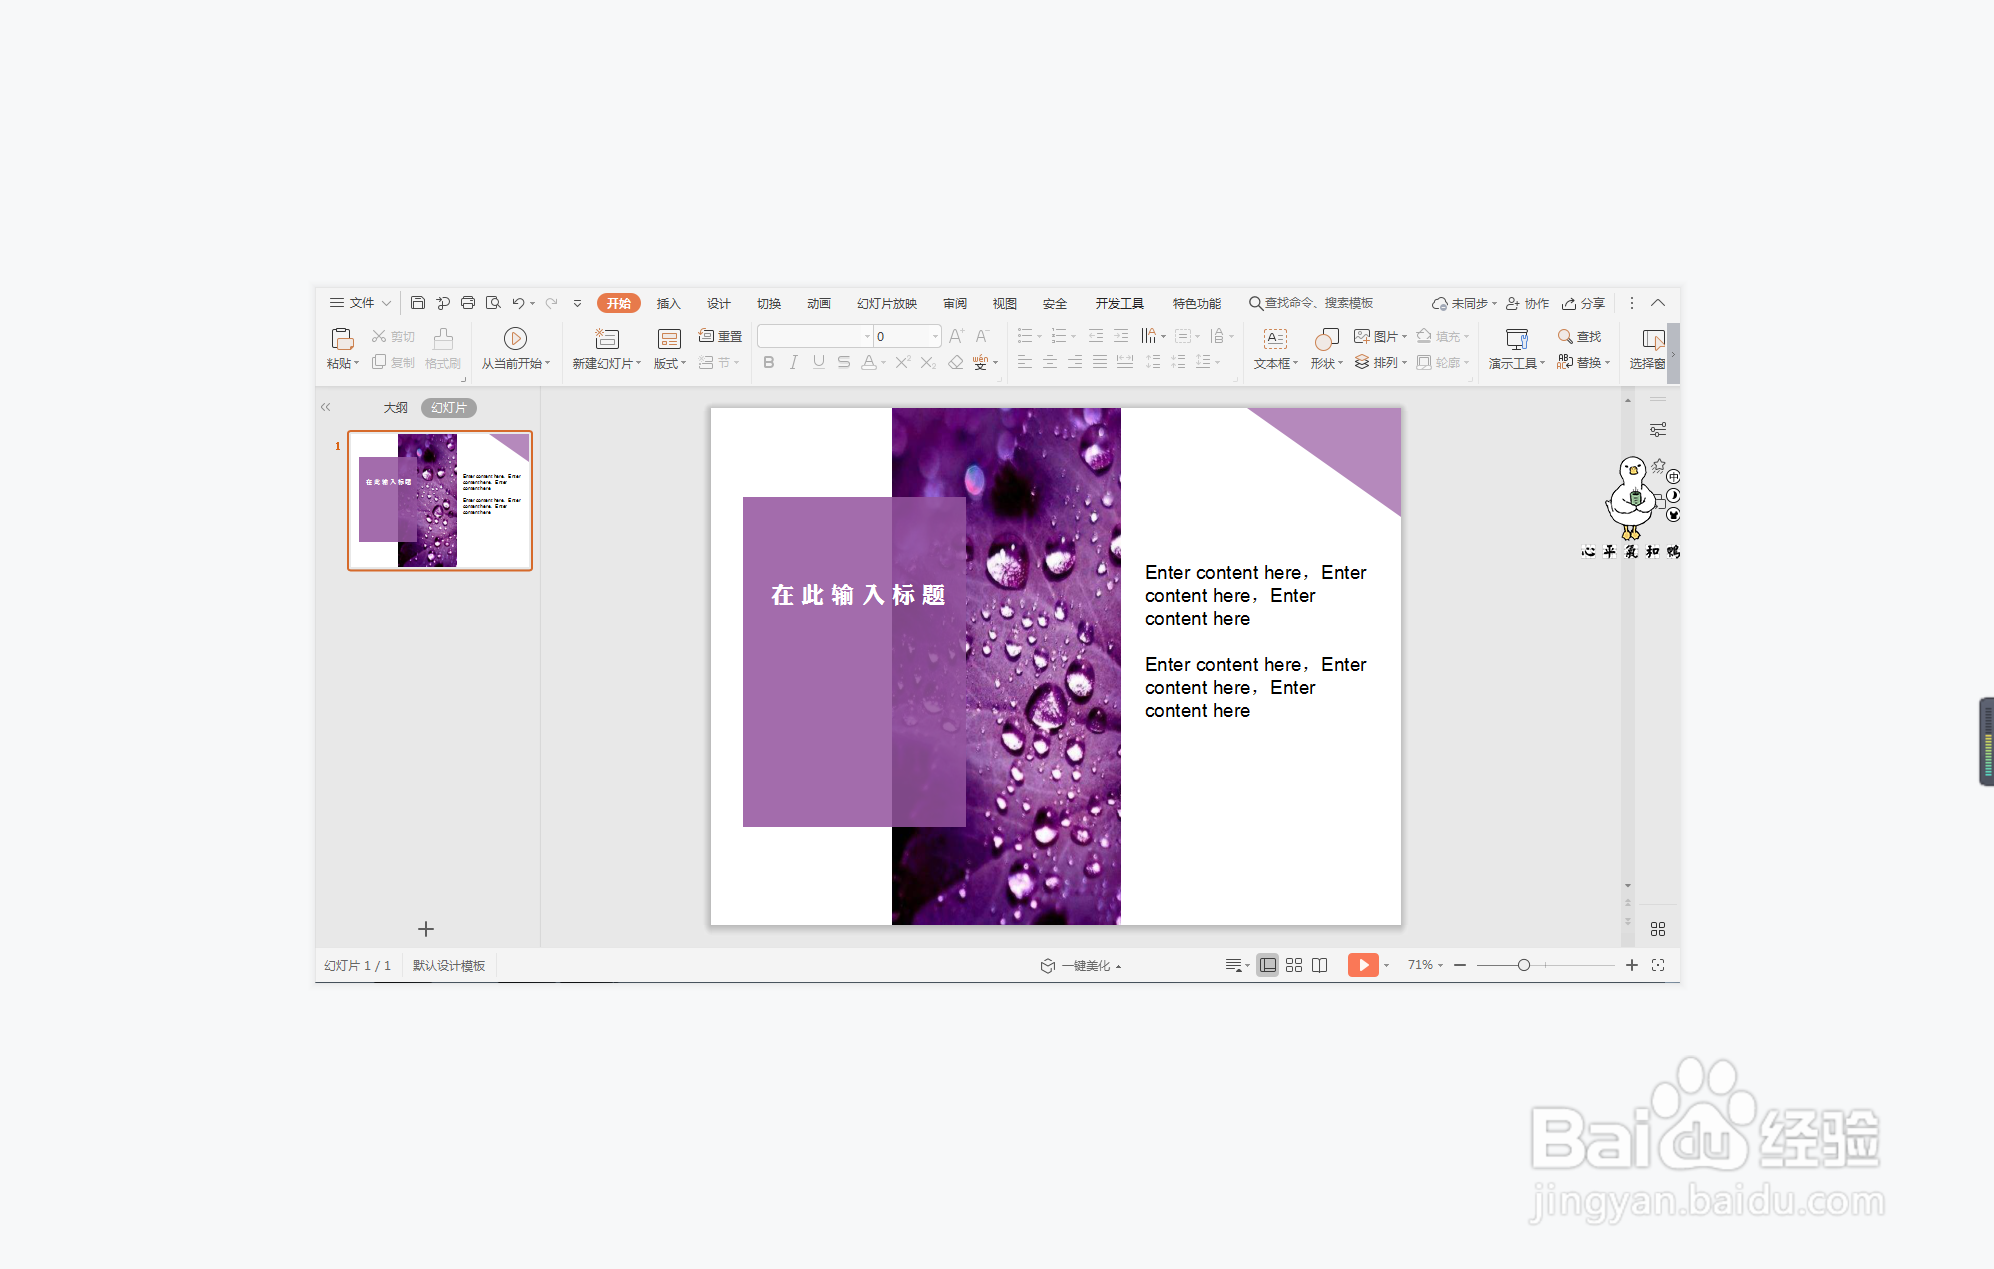The width and height of the screenshot is (1994, 1269).
Task: Click the 协作 (Collaborate) button
Action: [1528, 303]
